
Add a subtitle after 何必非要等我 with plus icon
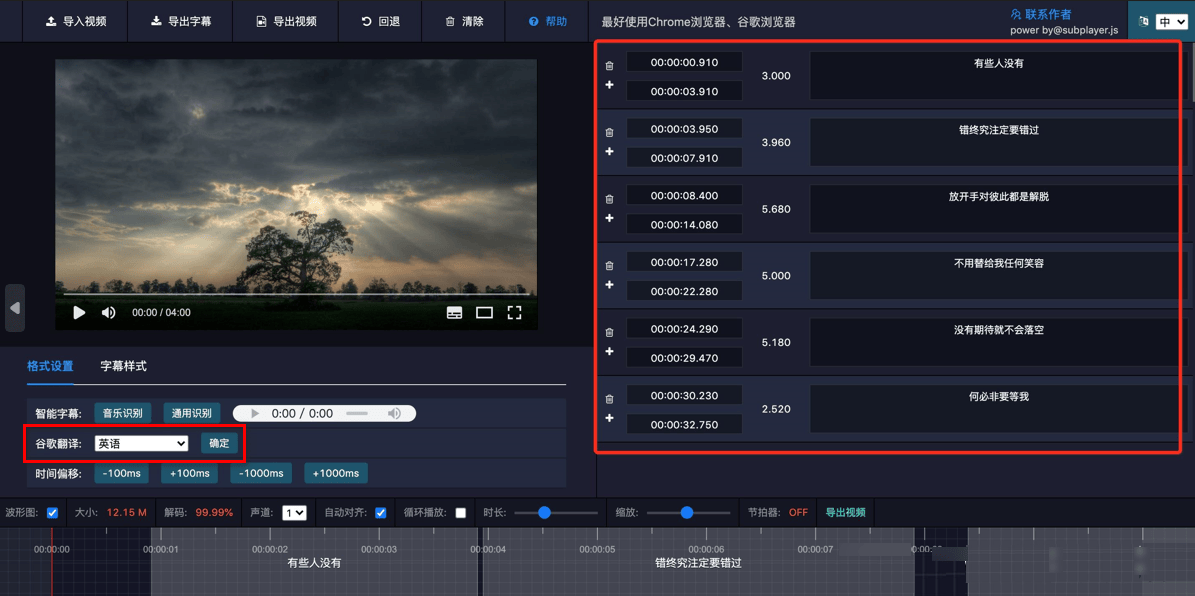(x=609, y=418)
